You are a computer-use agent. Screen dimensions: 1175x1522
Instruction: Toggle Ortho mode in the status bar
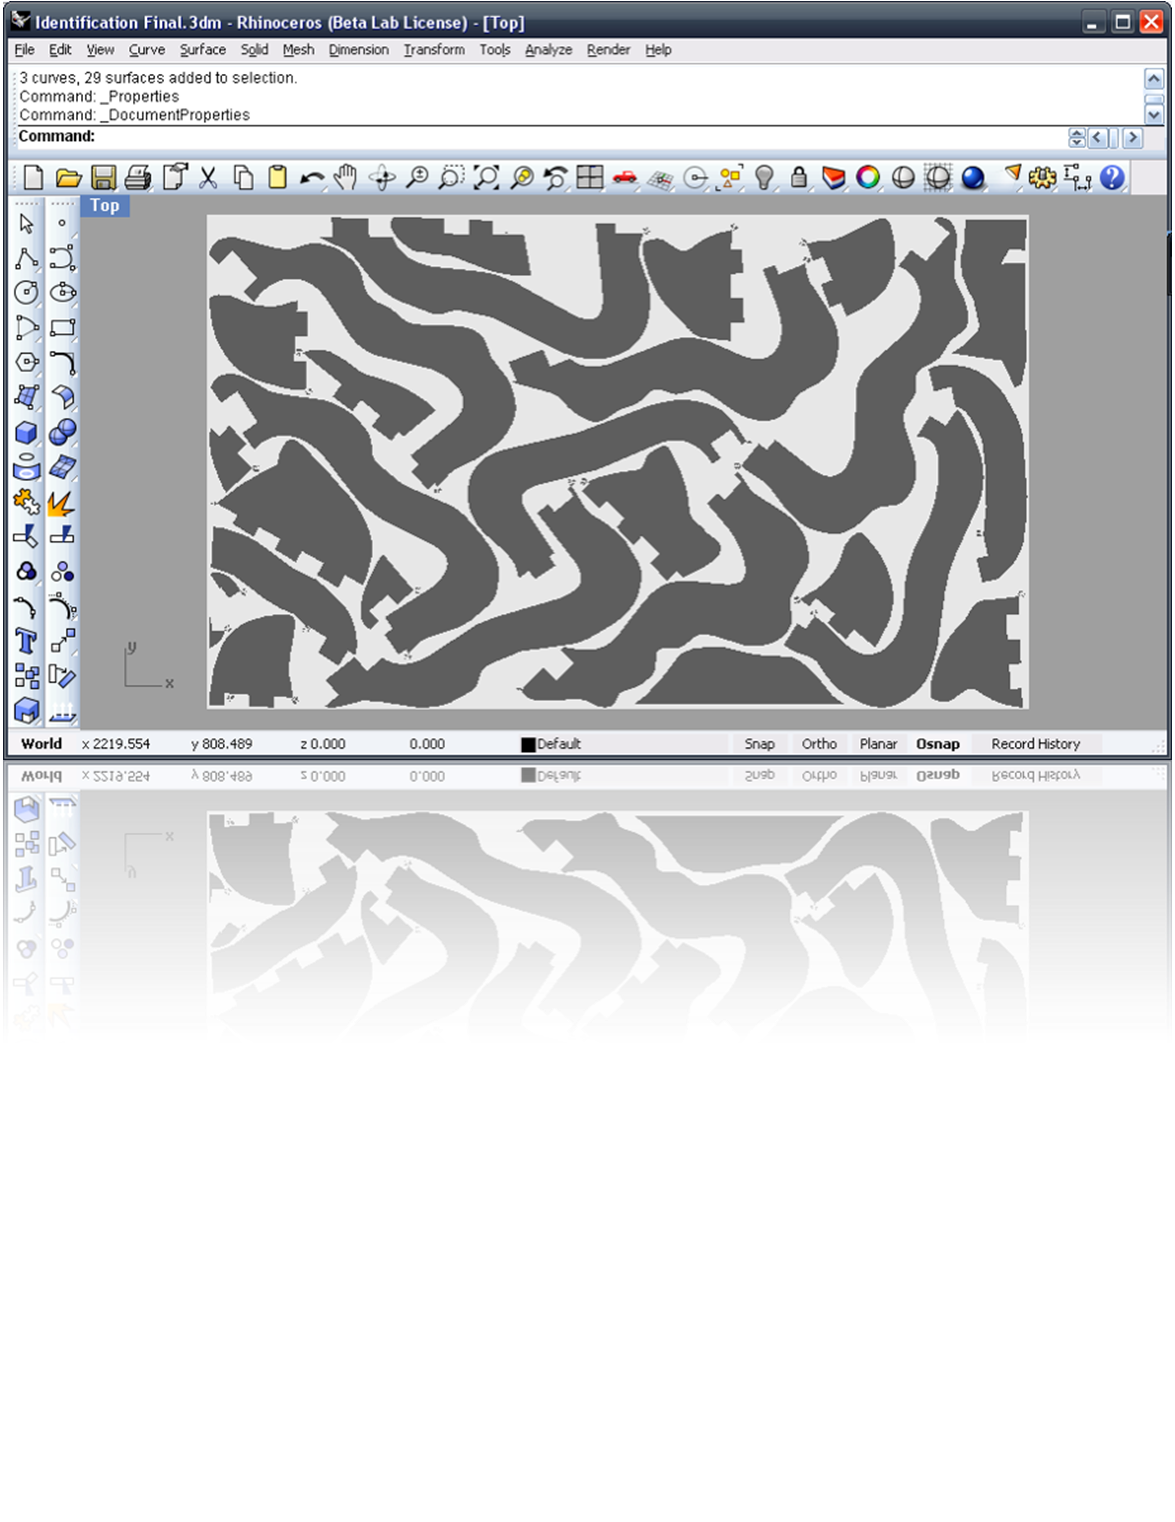tap(819, 744)
